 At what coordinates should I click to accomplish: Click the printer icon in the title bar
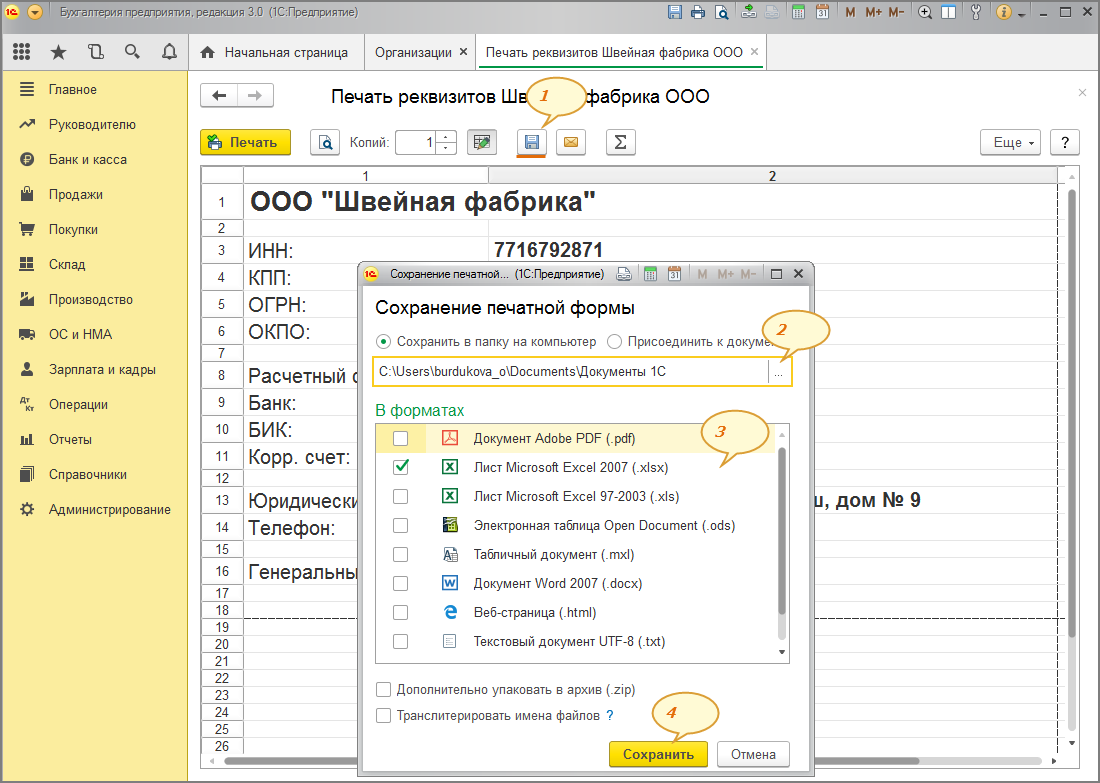698,12
